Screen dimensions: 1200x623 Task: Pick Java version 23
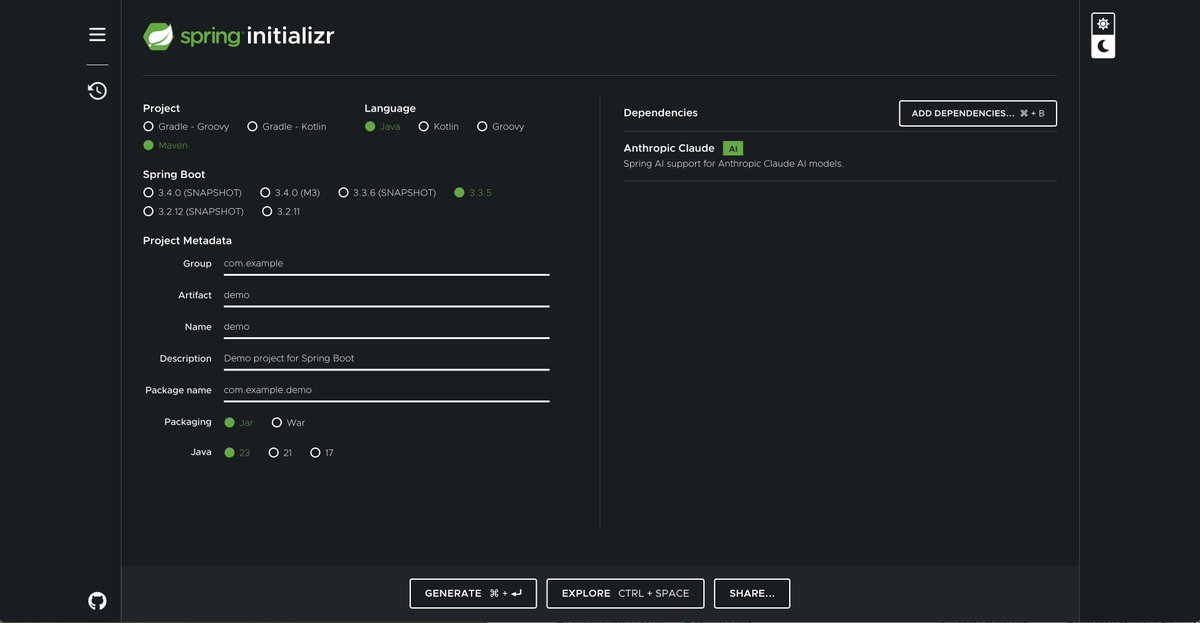237,453
